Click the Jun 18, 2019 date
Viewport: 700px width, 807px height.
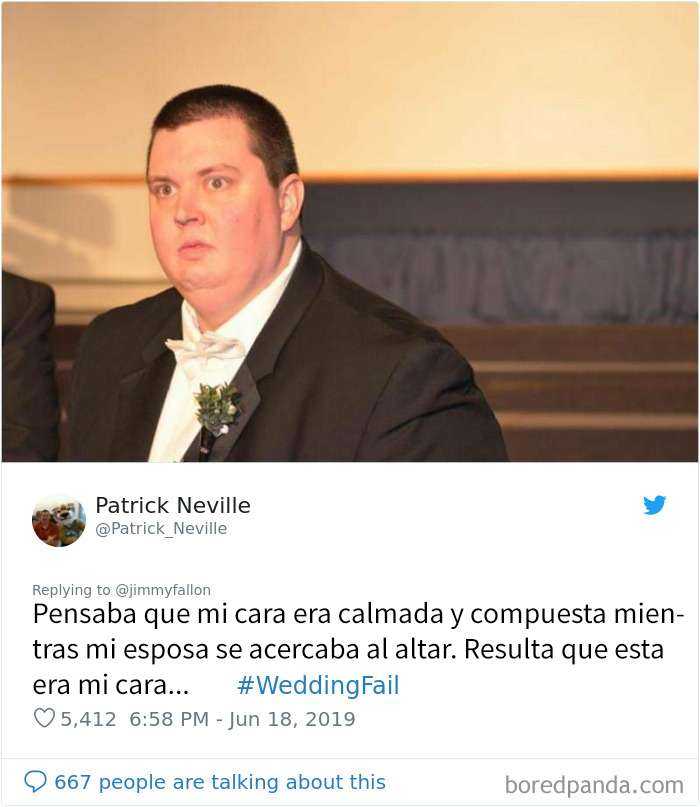pos(292,720)
